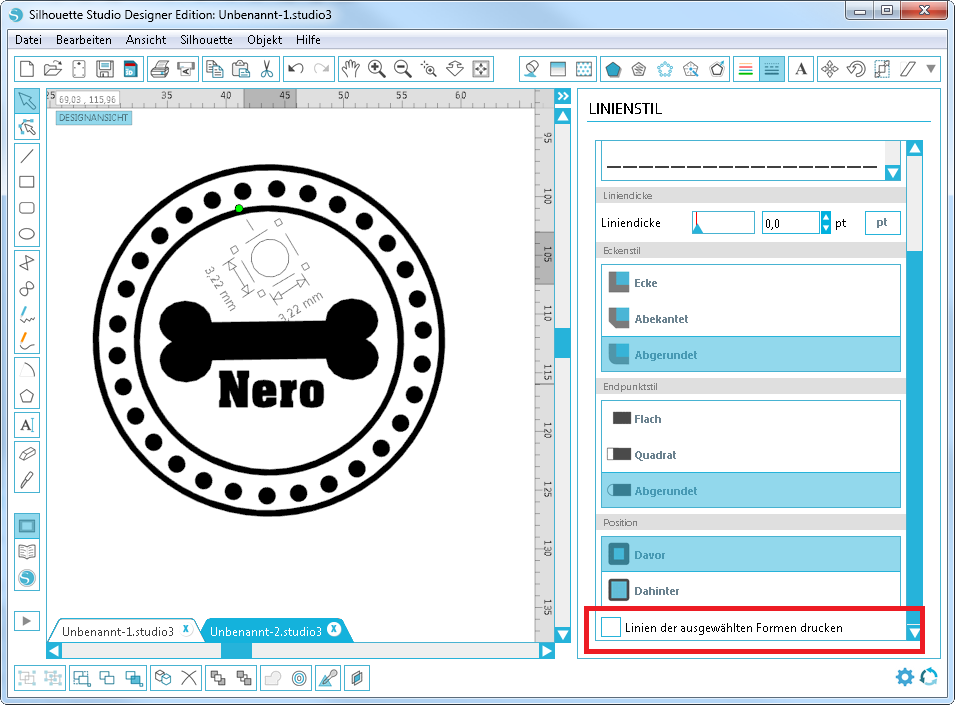The width and height of the screenshot is (955, 705).
Task: Click the line thickness value field
Action: pos(789,224)
